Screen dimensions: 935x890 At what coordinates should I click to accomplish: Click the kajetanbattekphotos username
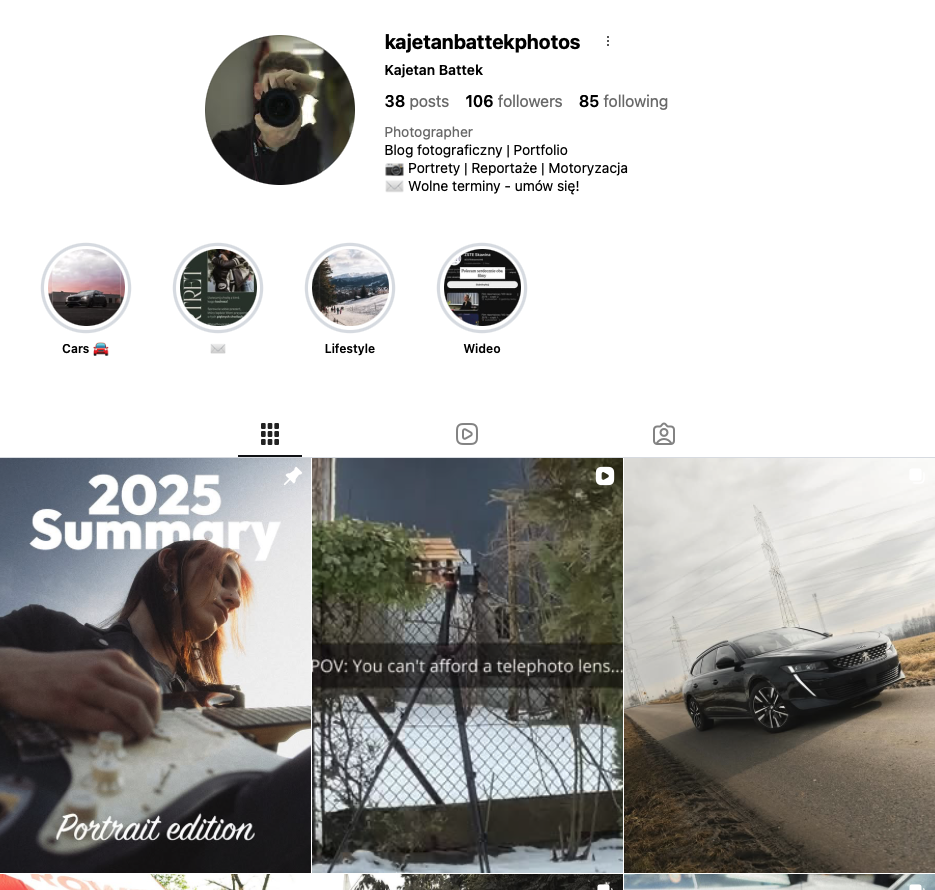coord(482,42)
